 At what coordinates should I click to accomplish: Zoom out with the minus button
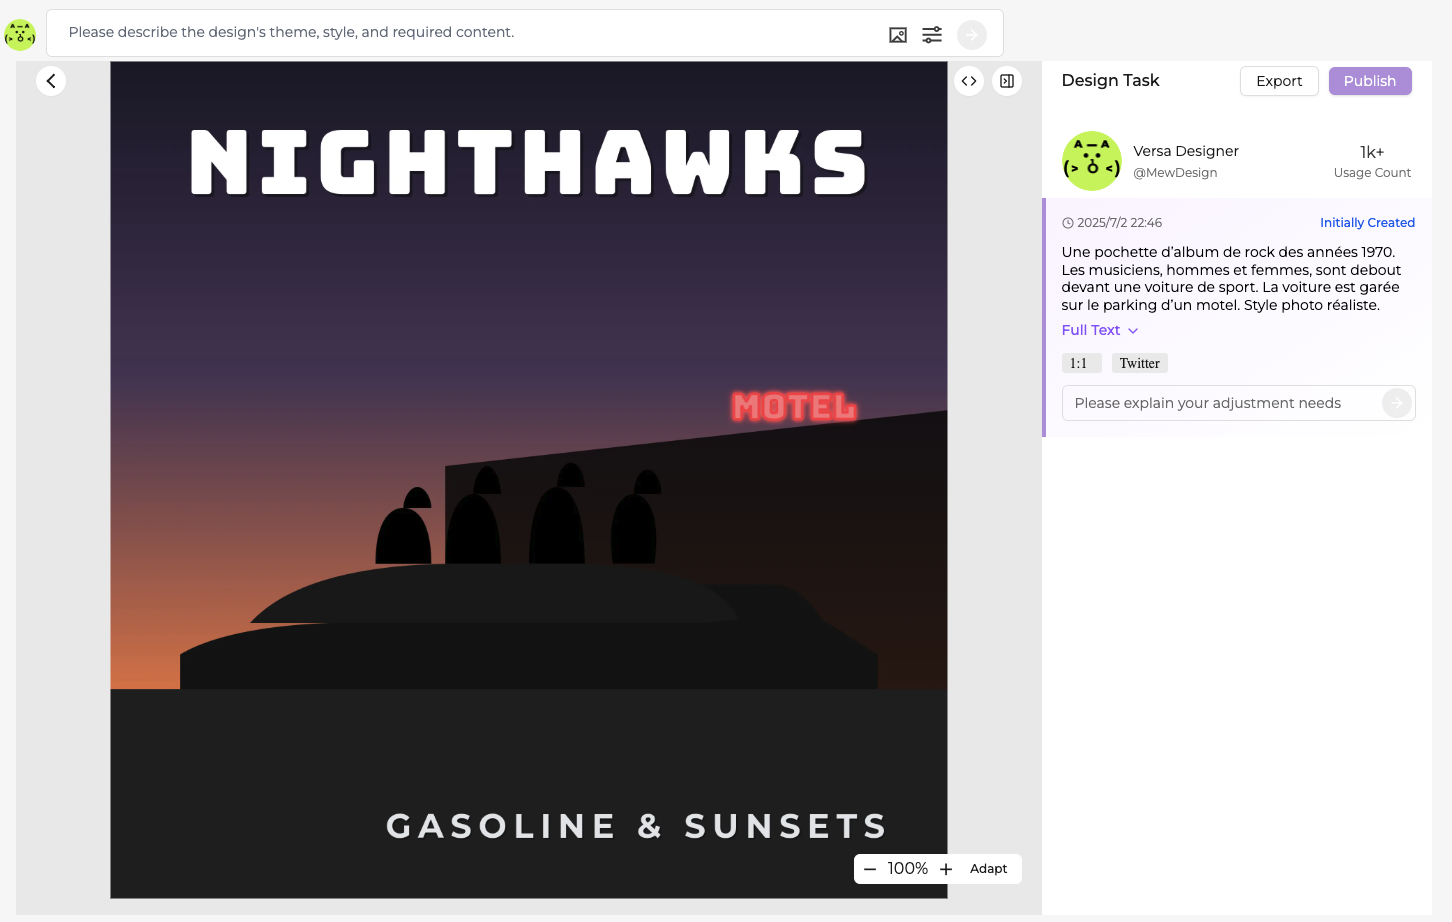[x=870, y=869]
